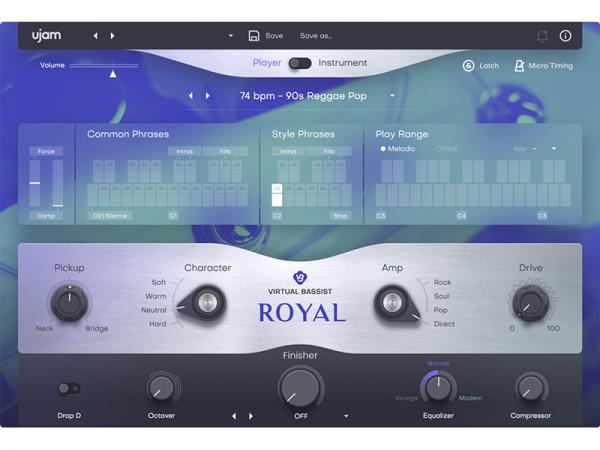Toggle the Drop D switch
This screenshot has height=450, width=600.
[x=69, y=388]
